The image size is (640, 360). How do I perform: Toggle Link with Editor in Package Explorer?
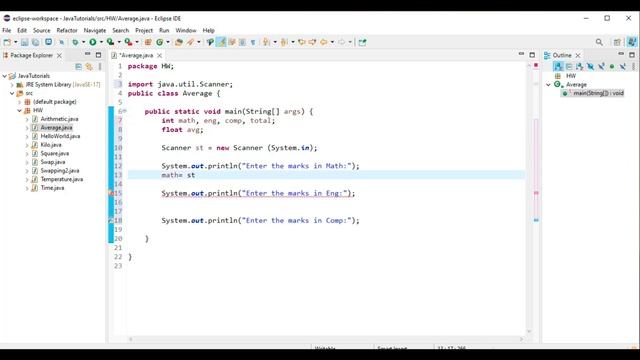pyautogui.click(x=89, y=67)
